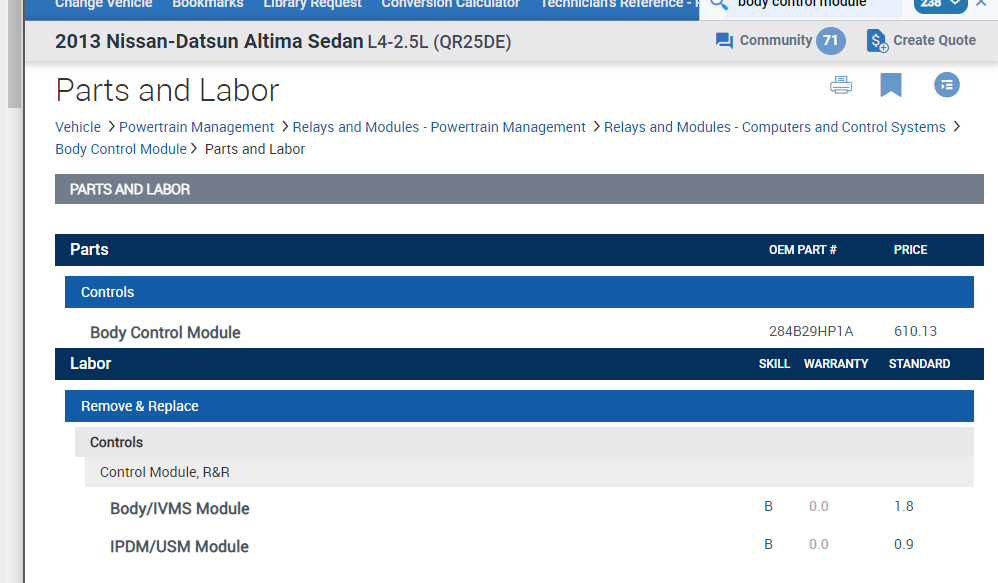The width and height of the screenshot is (998, 583).
Task: Open Library Request in top bar
Action: pyautogui.click(x=312, y=4)
